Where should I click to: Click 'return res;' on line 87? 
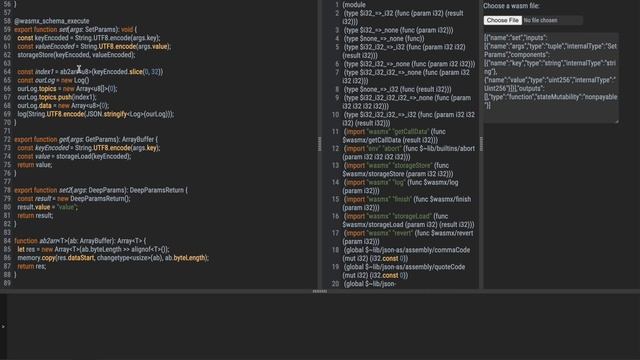(x=31, y=267)
